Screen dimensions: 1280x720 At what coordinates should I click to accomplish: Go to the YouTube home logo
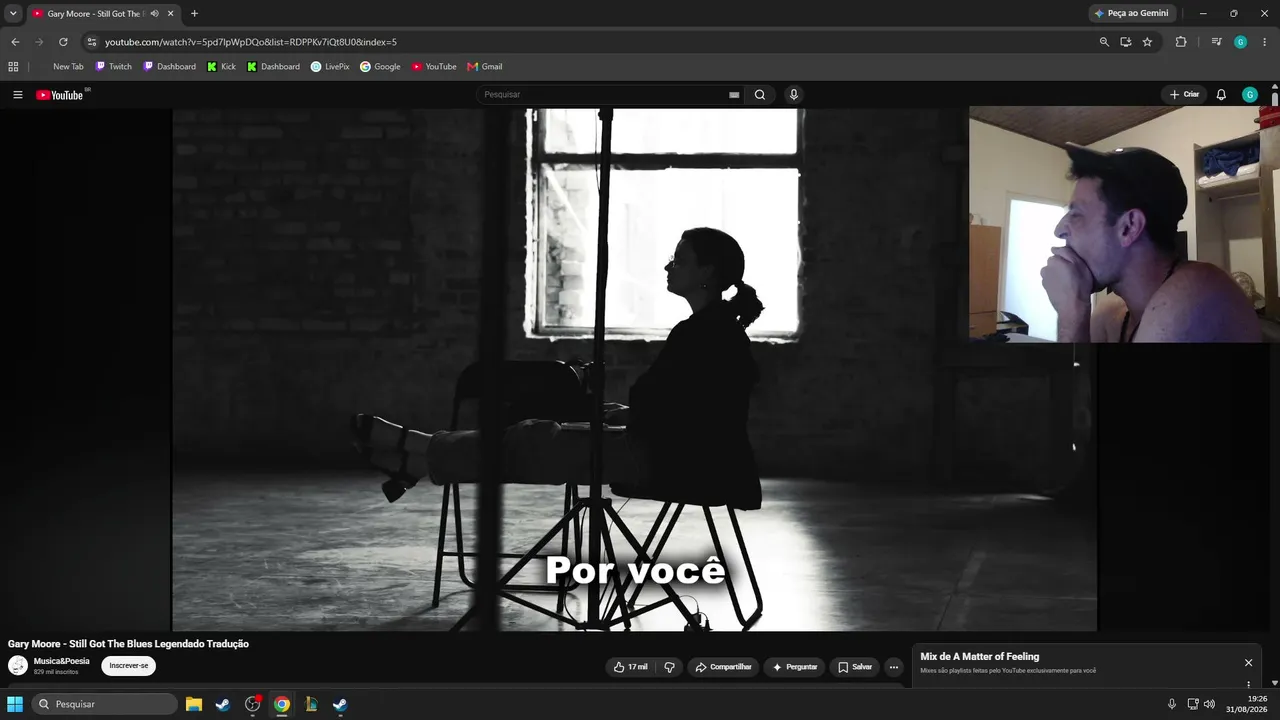(60, 95)
